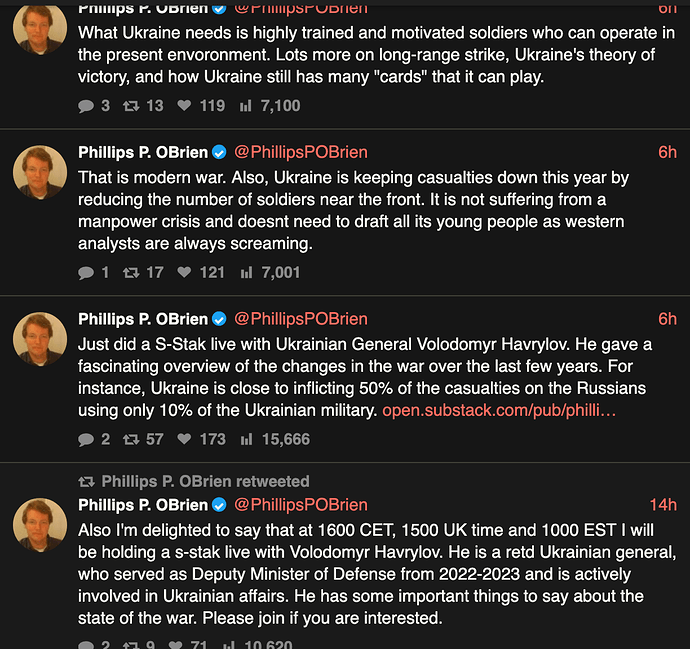Click the retweet icon showing 13 retweets
The image size is (690, 649).
(x=130, y=105)
